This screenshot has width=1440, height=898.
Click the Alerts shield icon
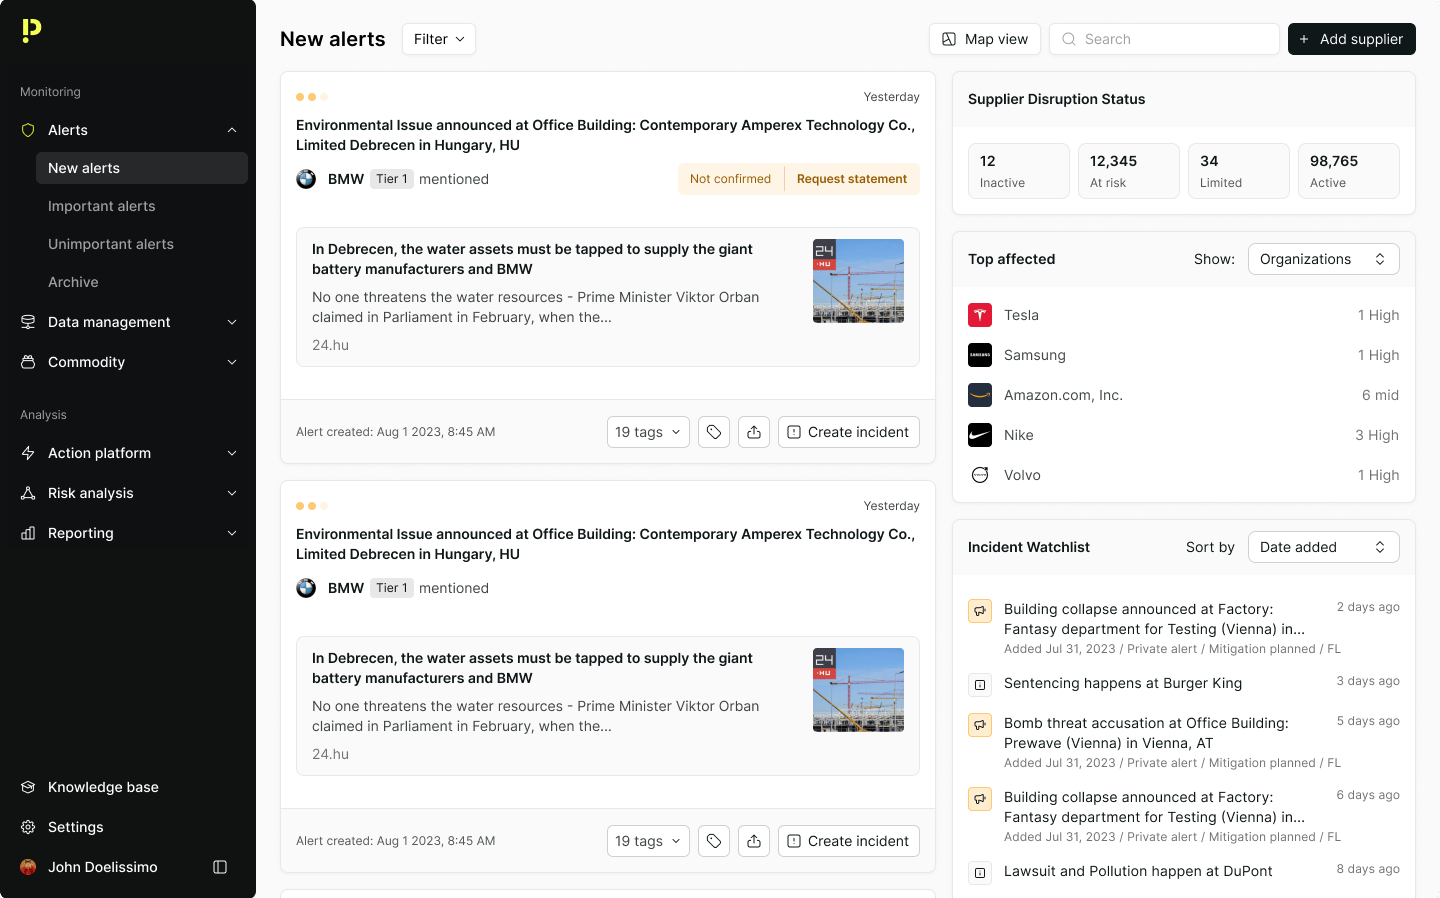pos(28,130)
